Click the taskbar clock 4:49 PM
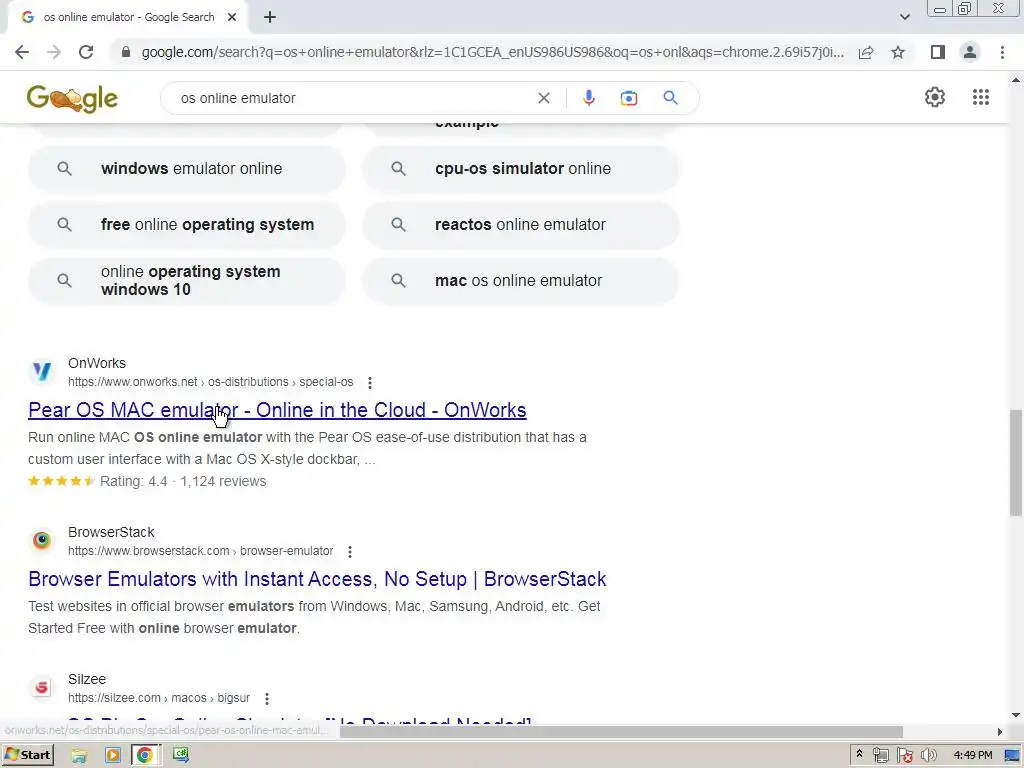1024x768 pixels. click(x=972, y=756)
